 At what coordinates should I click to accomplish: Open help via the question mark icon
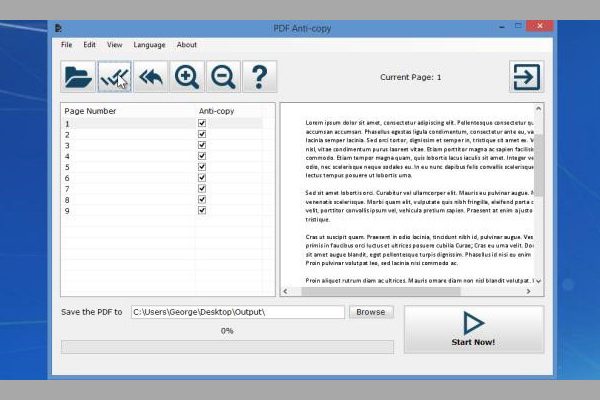tap(258, 76)
